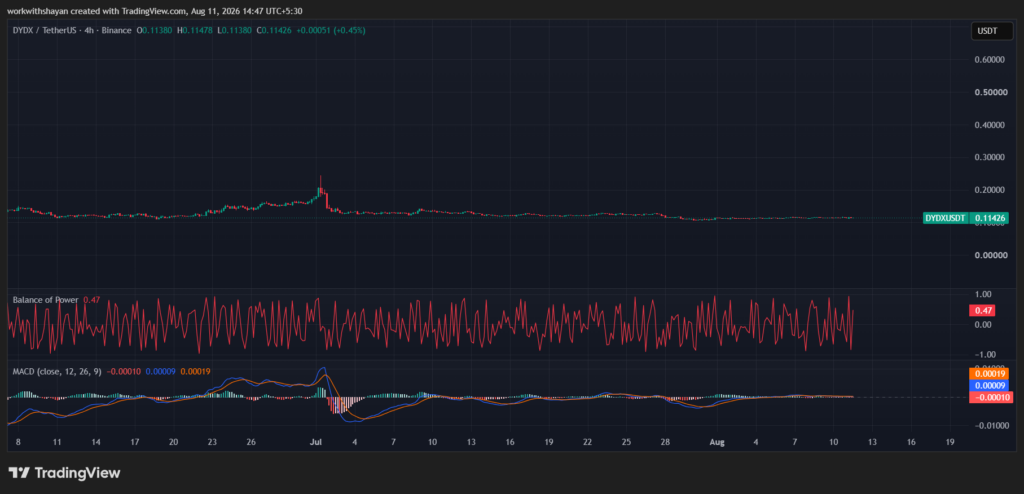Click the +0.00051 (+0.45%) change value
Screen dimensions: 1024x494
(x=330, y=30)
